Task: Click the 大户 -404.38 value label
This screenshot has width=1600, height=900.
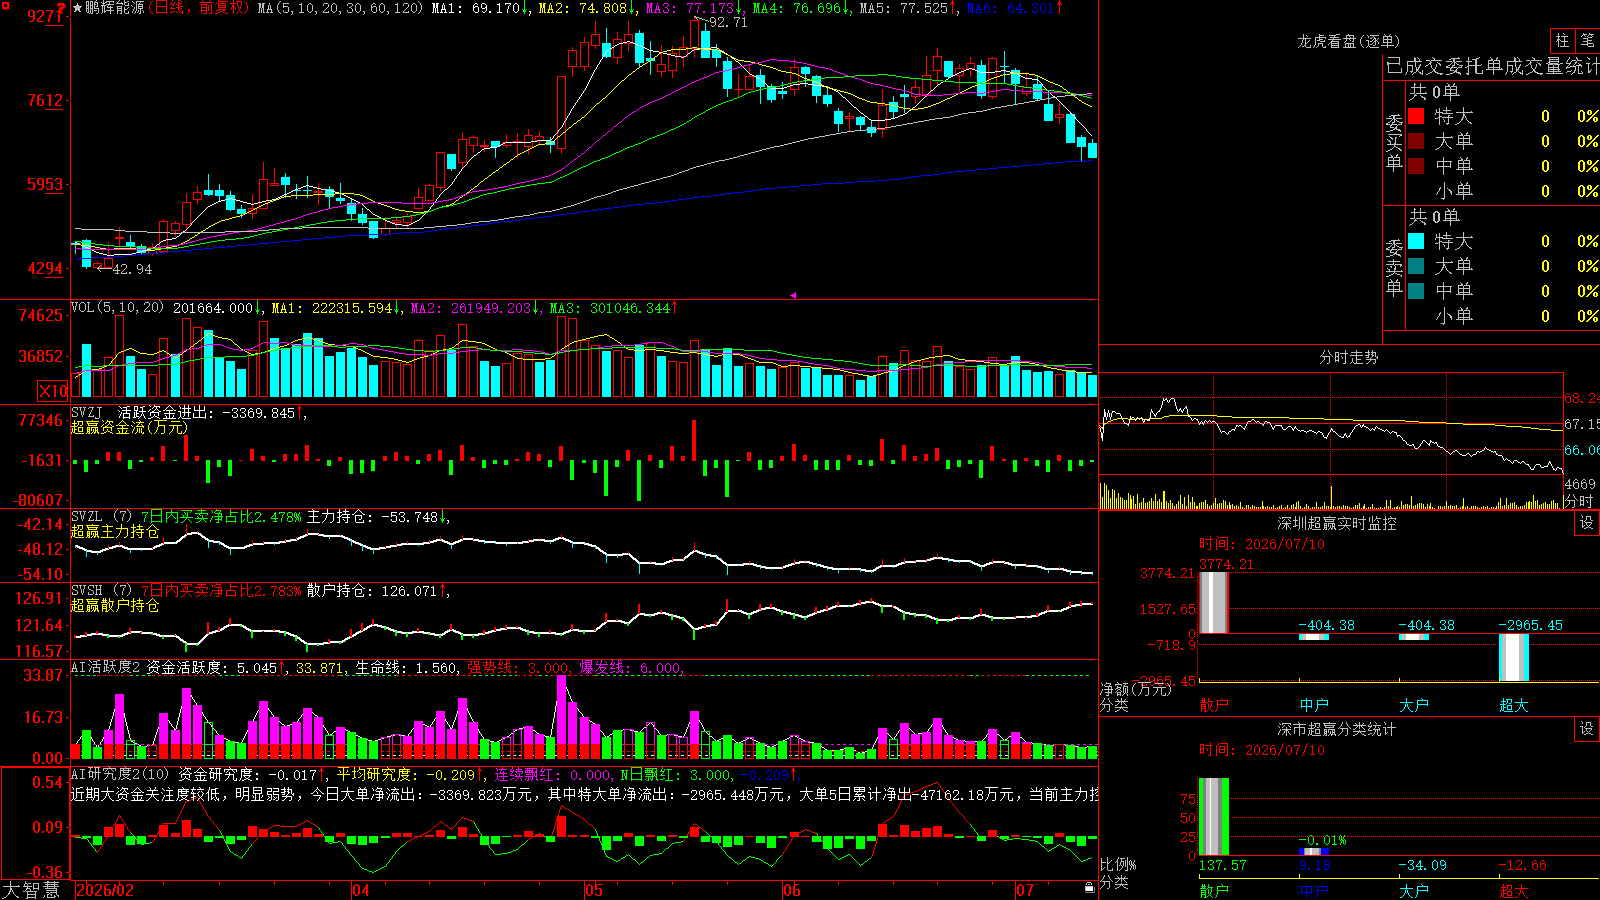Action: pyautogui.click(x=1426, y=625)
